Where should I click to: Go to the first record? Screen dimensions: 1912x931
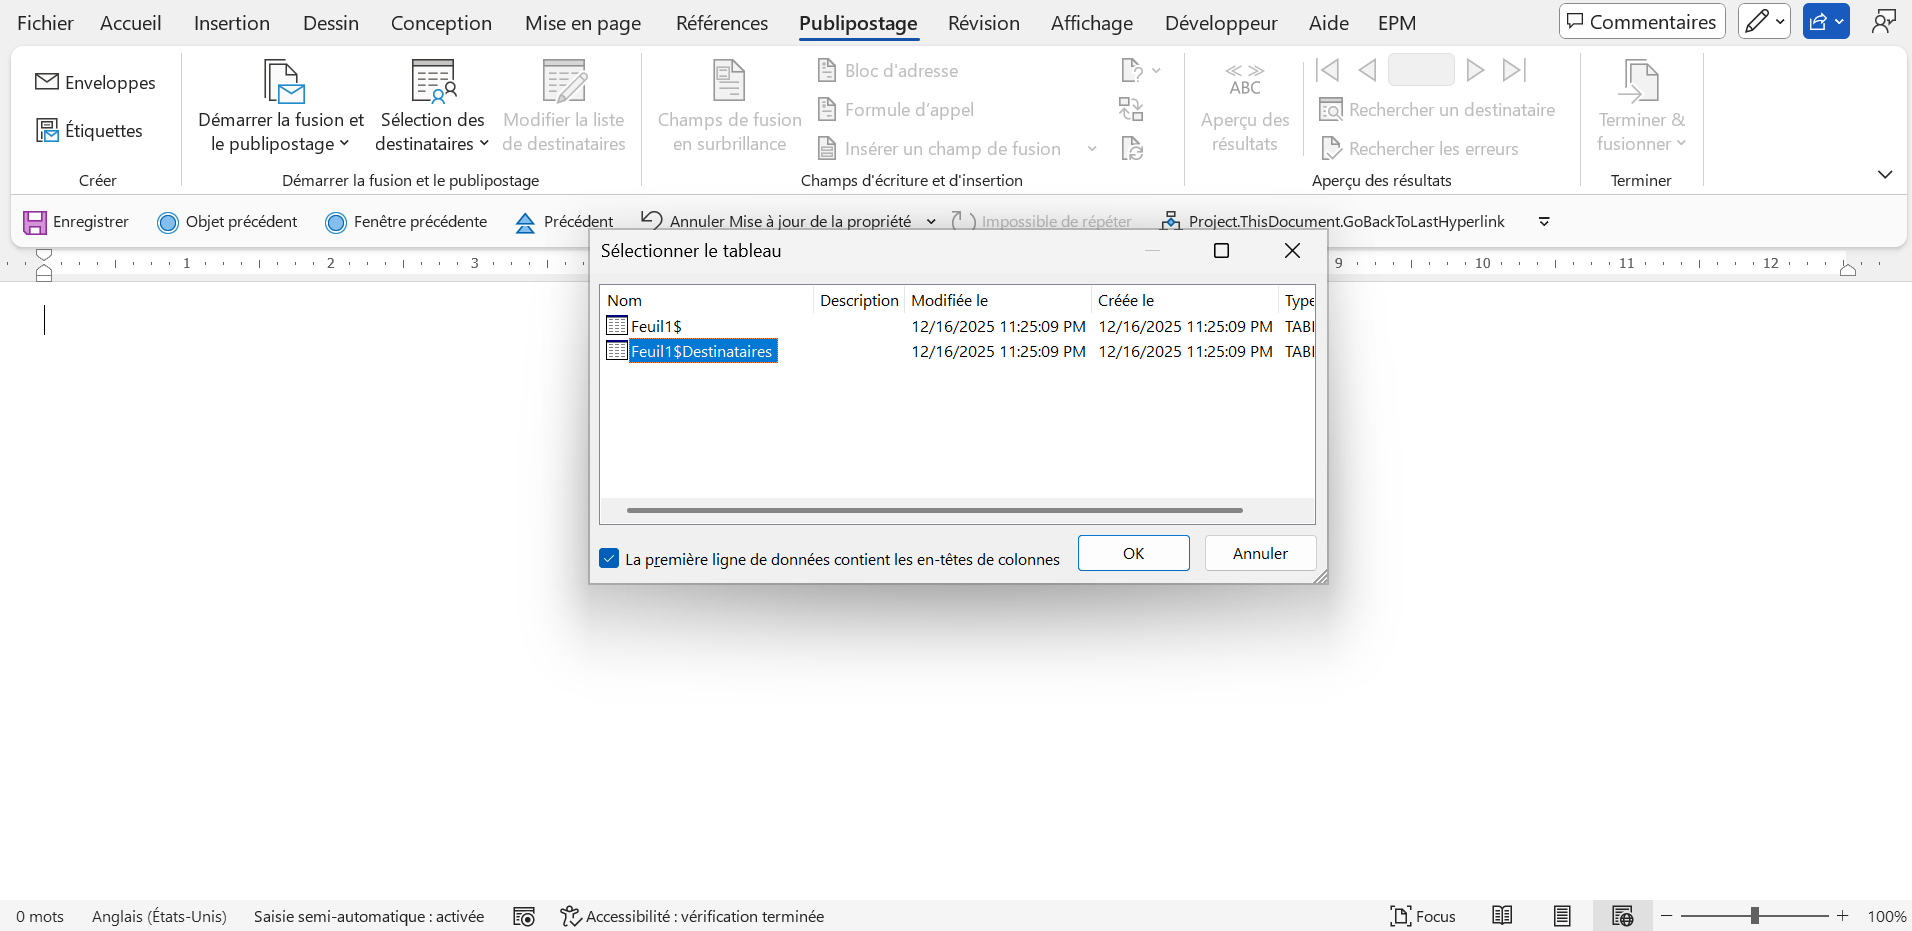tap(1327, 70)
